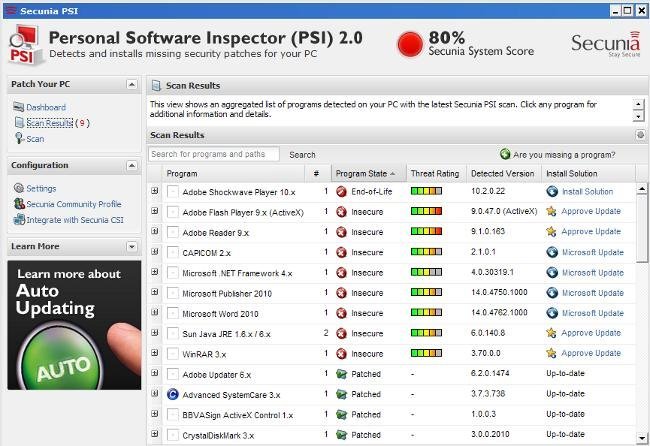This screenshot has height=446, width=650.
Task: Click the red Secunia System Score indicator
Action: pos(410,44)
